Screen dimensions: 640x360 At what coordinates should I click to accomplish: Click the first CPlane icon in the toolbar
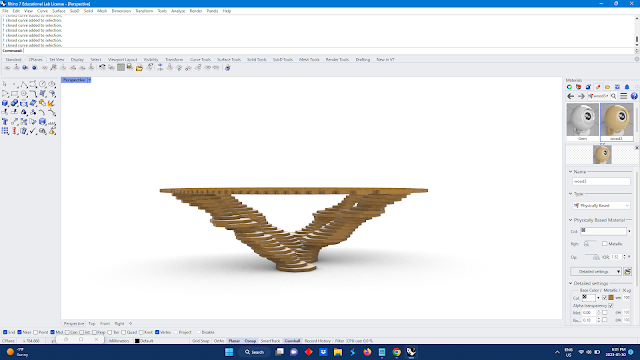[x=7, y=68]
